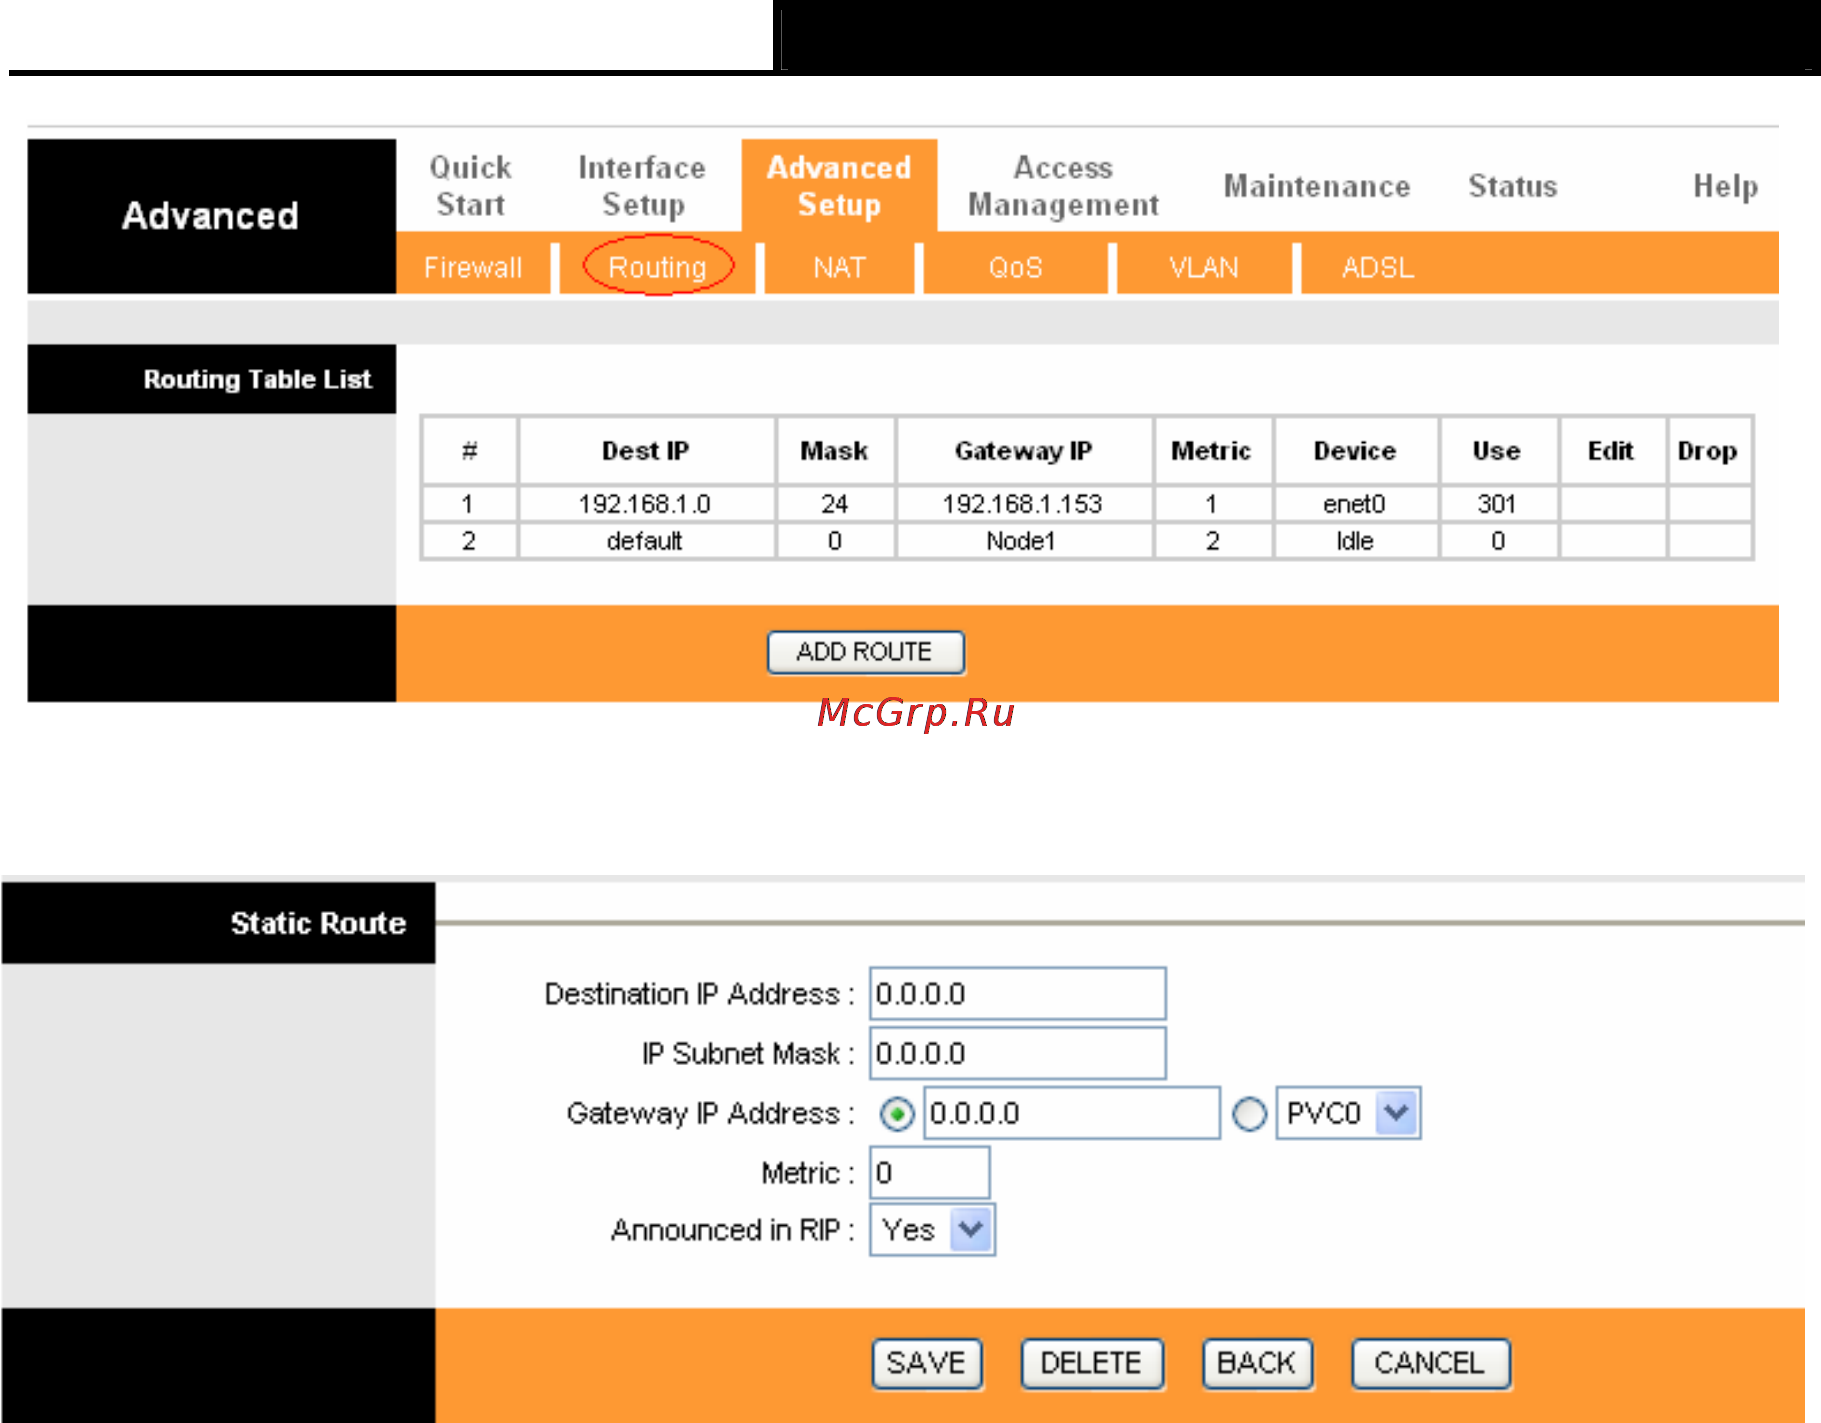The width and height of the screenshot is (1821, 1423).
Task: Go to the VLAN submenu
Action: coord(1203,267)
